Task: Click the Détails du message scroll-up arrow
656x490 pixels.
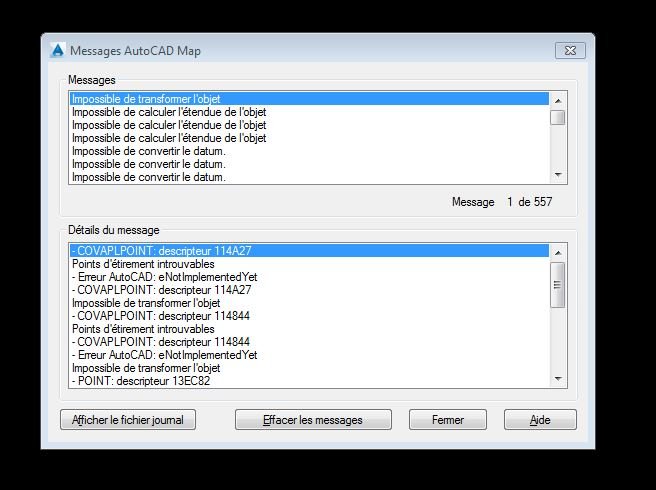Action: click(558, 253)
